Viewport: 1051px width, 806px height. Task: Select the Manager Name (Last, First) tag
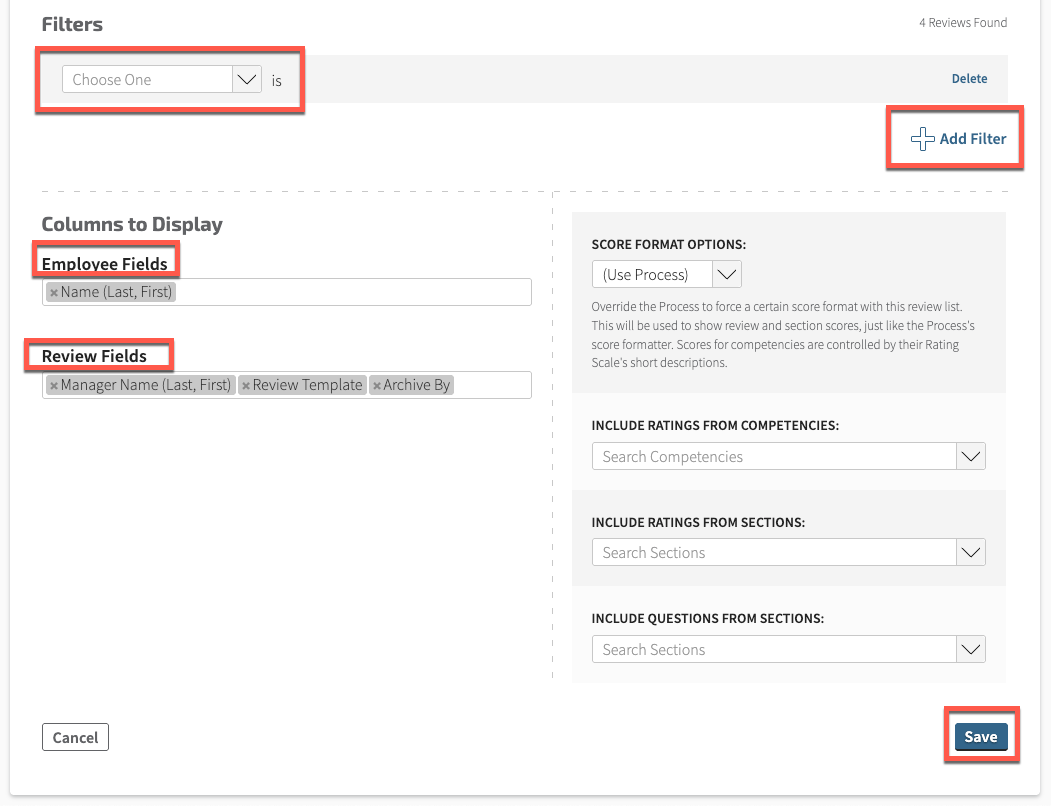point(141,385)
